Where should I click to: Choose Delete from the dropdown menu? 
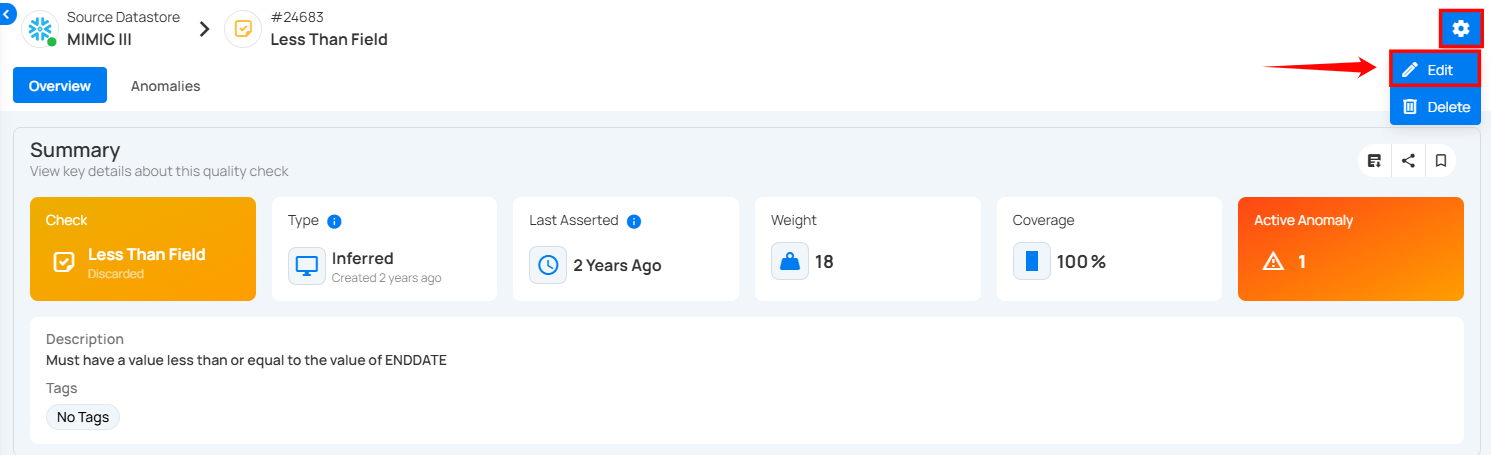click(x=1435, y=107)
